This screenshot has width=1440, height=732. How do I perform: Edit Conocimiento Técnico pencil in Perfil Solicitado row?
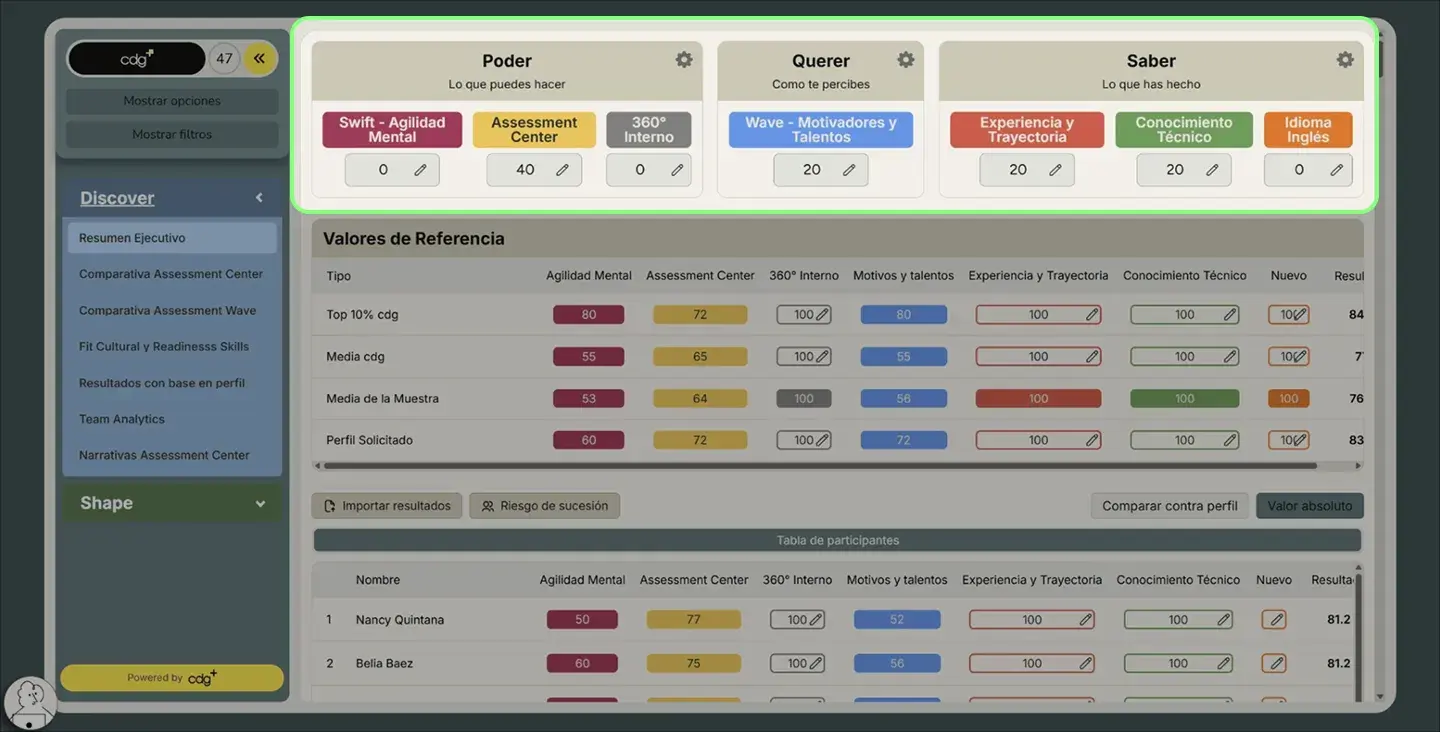tap(1230, 440)
